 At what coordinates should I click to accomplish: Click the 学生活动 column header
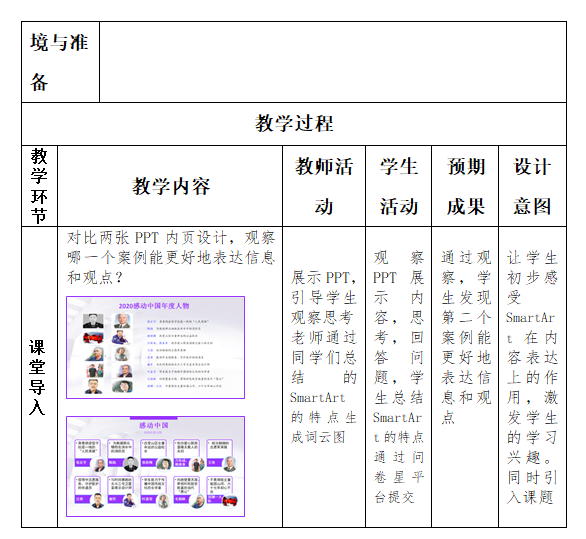pyautogui.click(x=398, y=186)
